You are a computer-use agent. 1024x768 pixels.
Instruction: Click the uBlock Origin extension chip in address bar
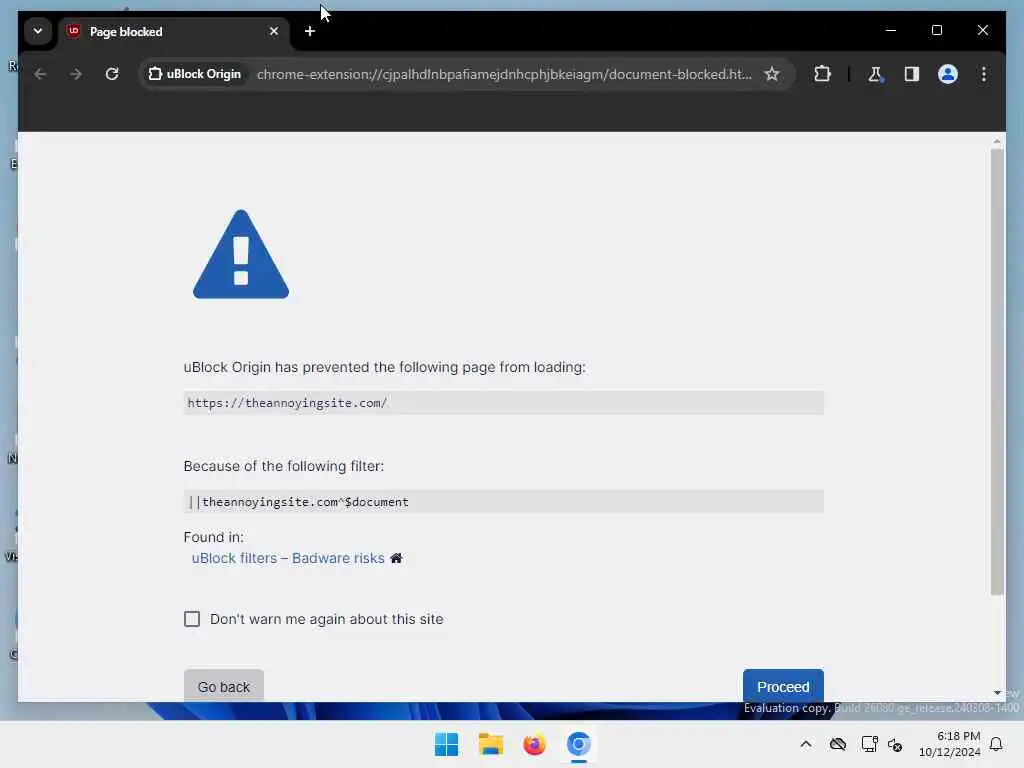tap(194, 74)
